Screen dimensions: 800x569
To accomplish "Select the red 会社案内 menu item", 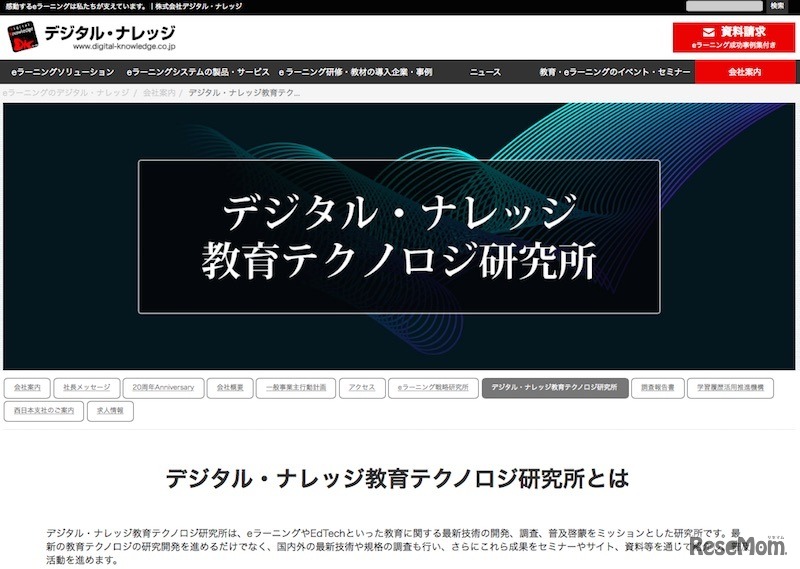I will pos(745,72).
